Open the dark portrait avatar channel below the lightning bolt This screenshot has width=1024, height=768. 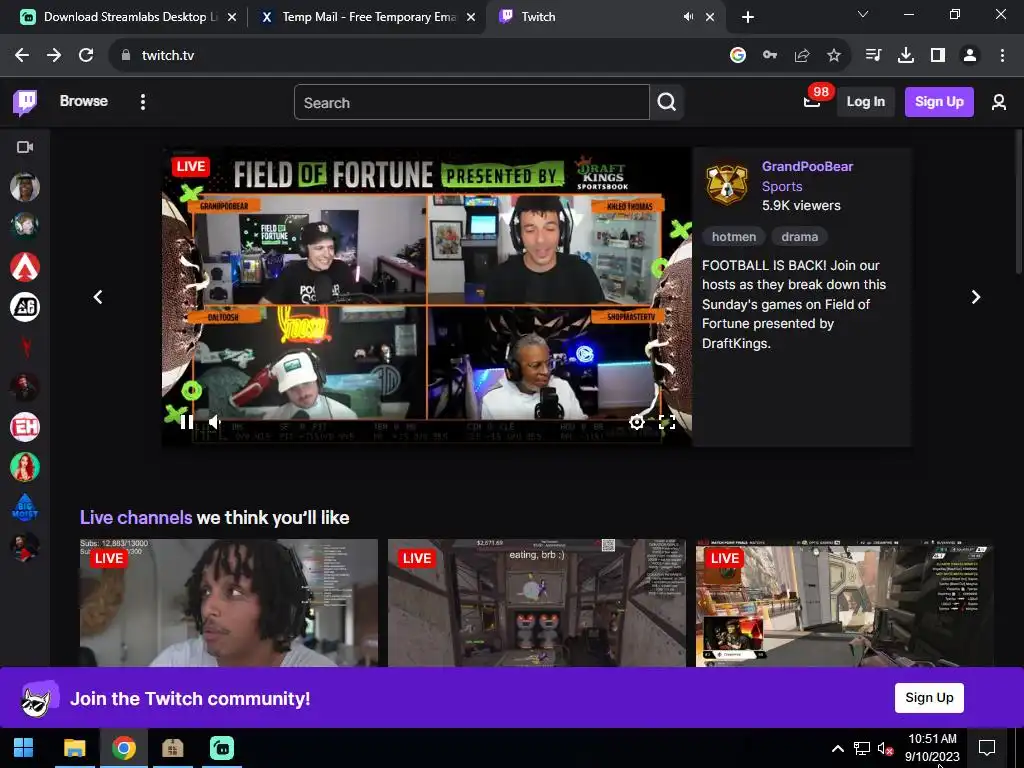(x=25, y=387)
